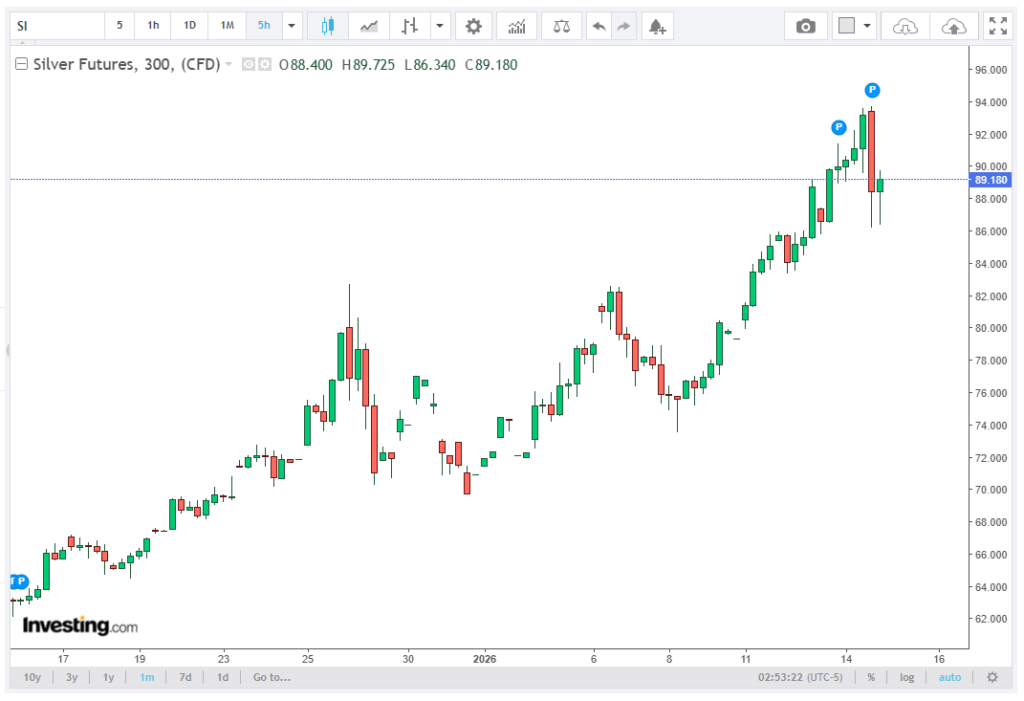Select the candlestick chart style icon
Viewport: 1024px width, 701px height.
click(x=327, y=26)
